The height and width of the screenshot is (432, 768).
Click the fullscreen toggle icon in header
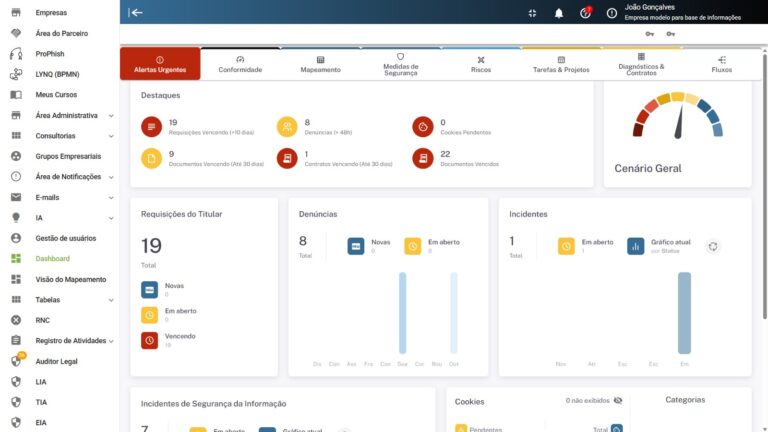532,12
